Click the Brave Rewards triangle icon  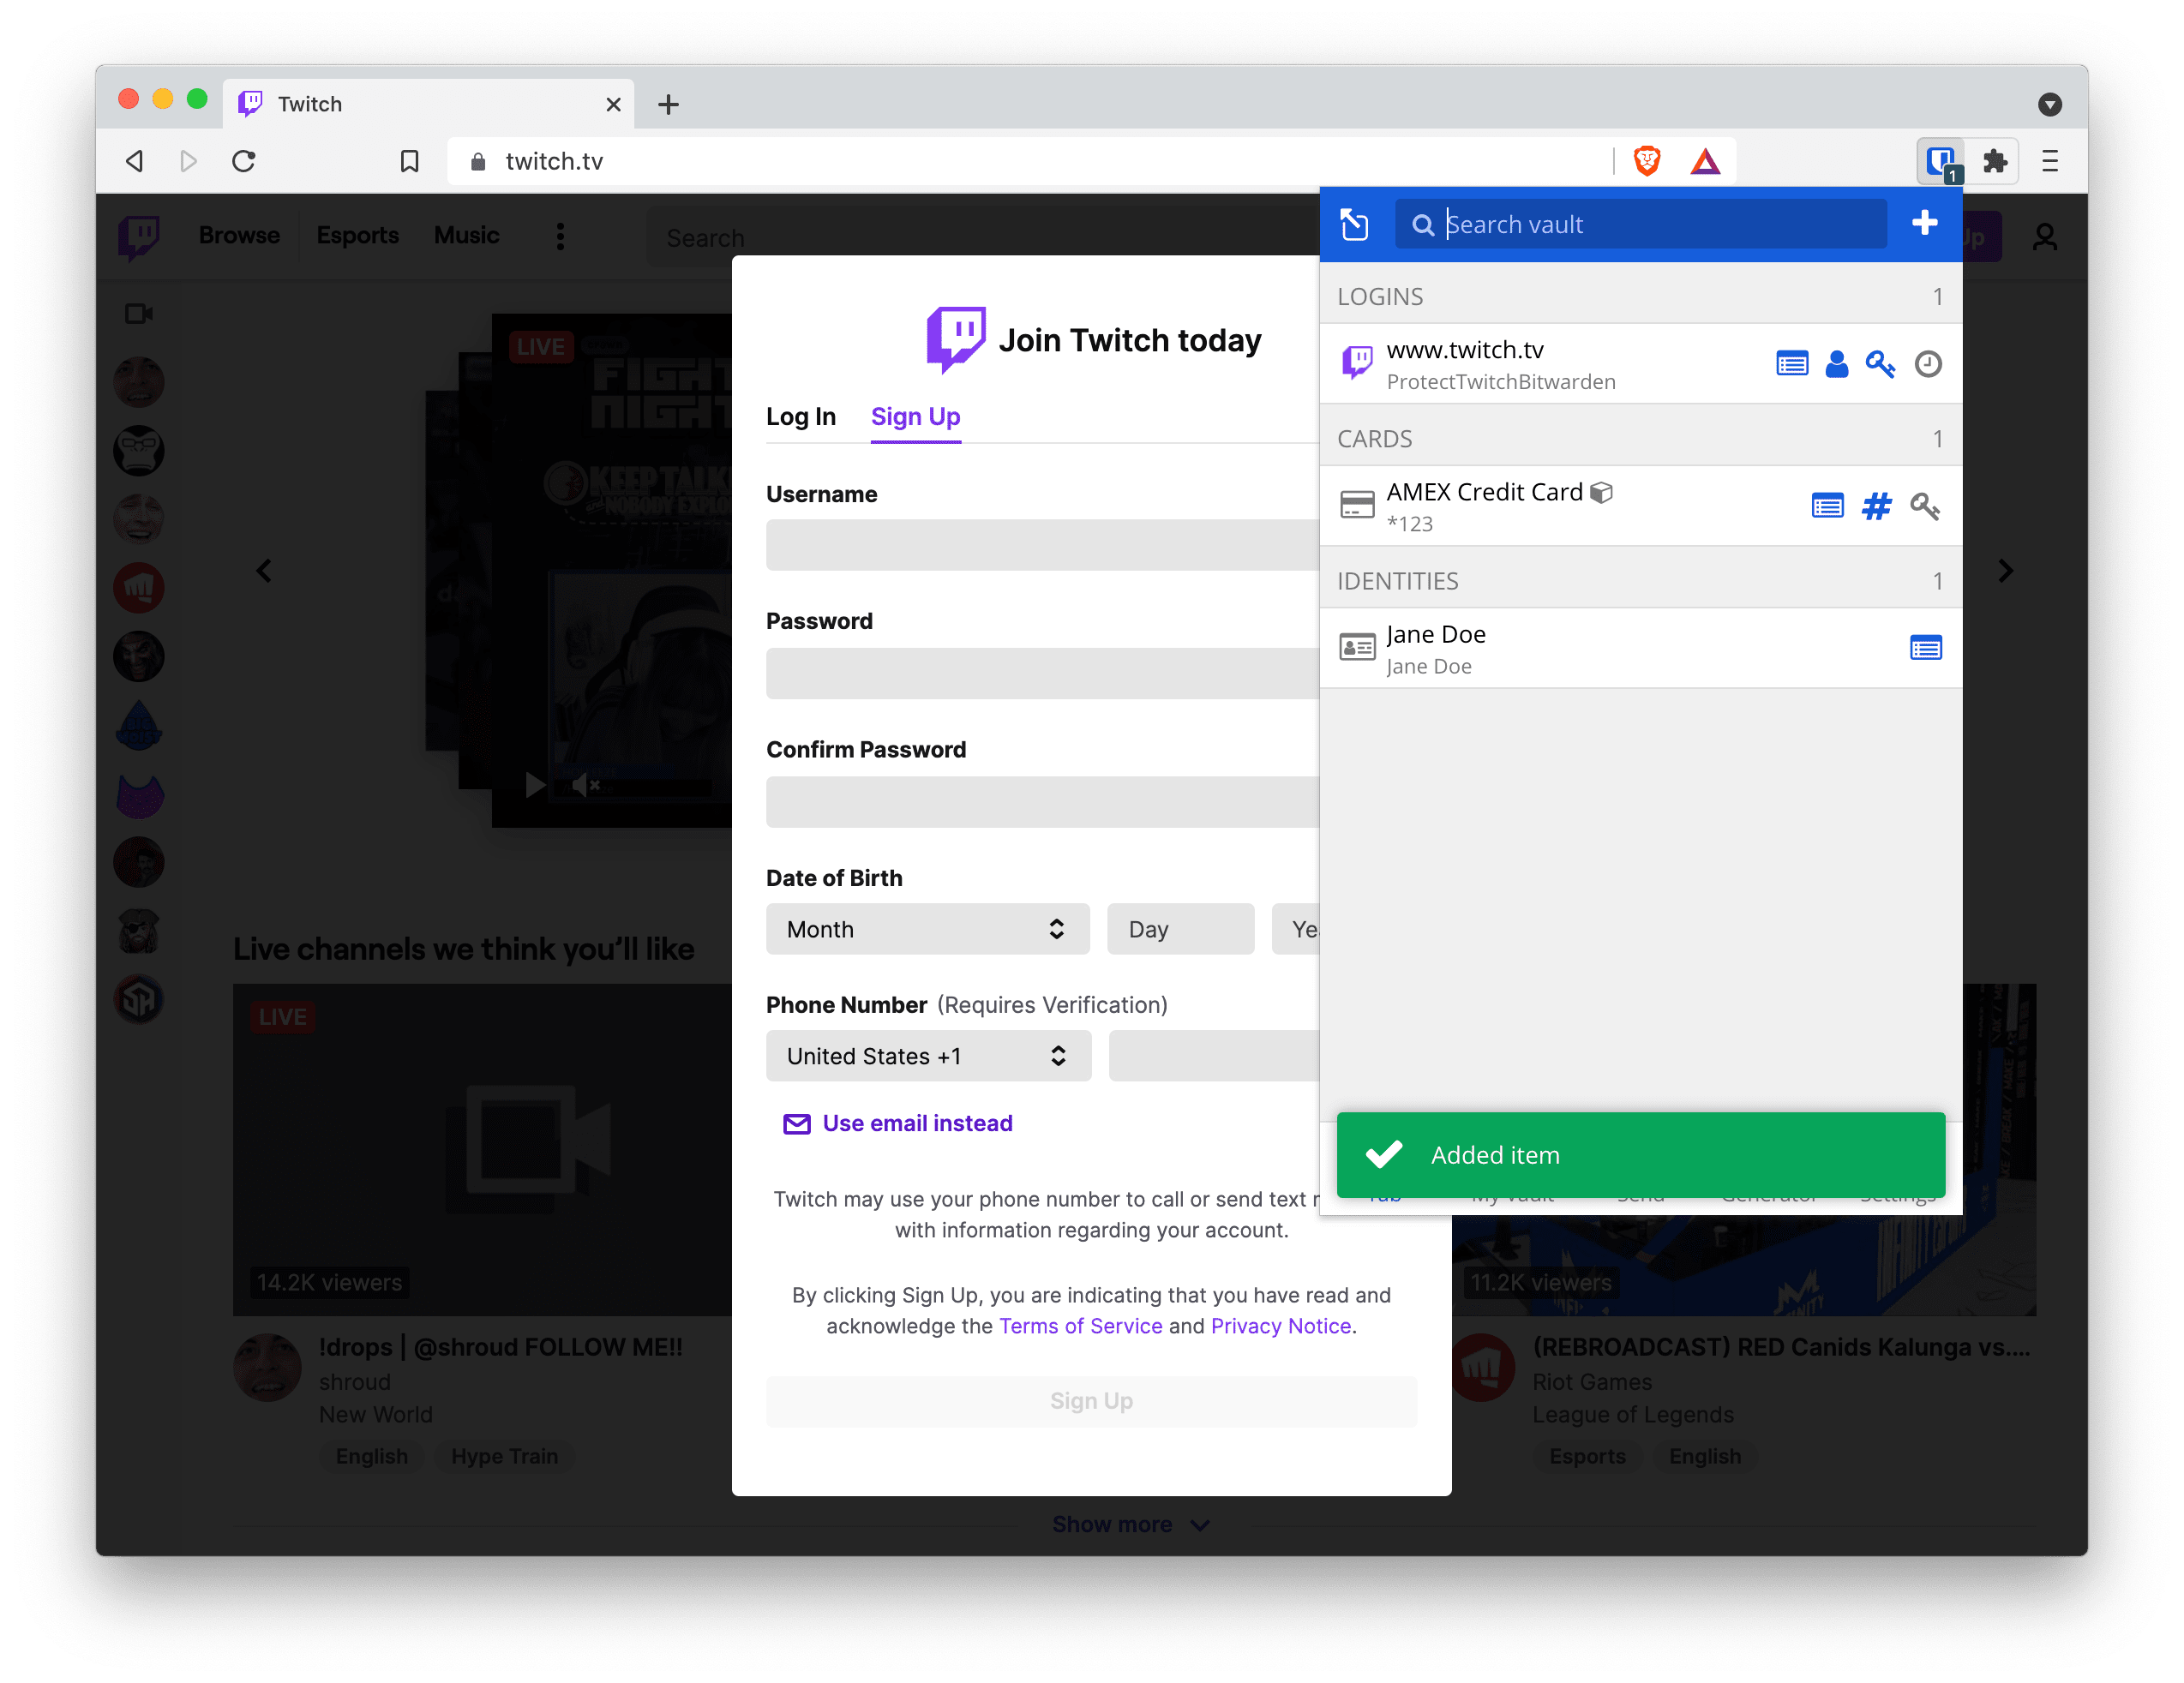pos(1705,161)
